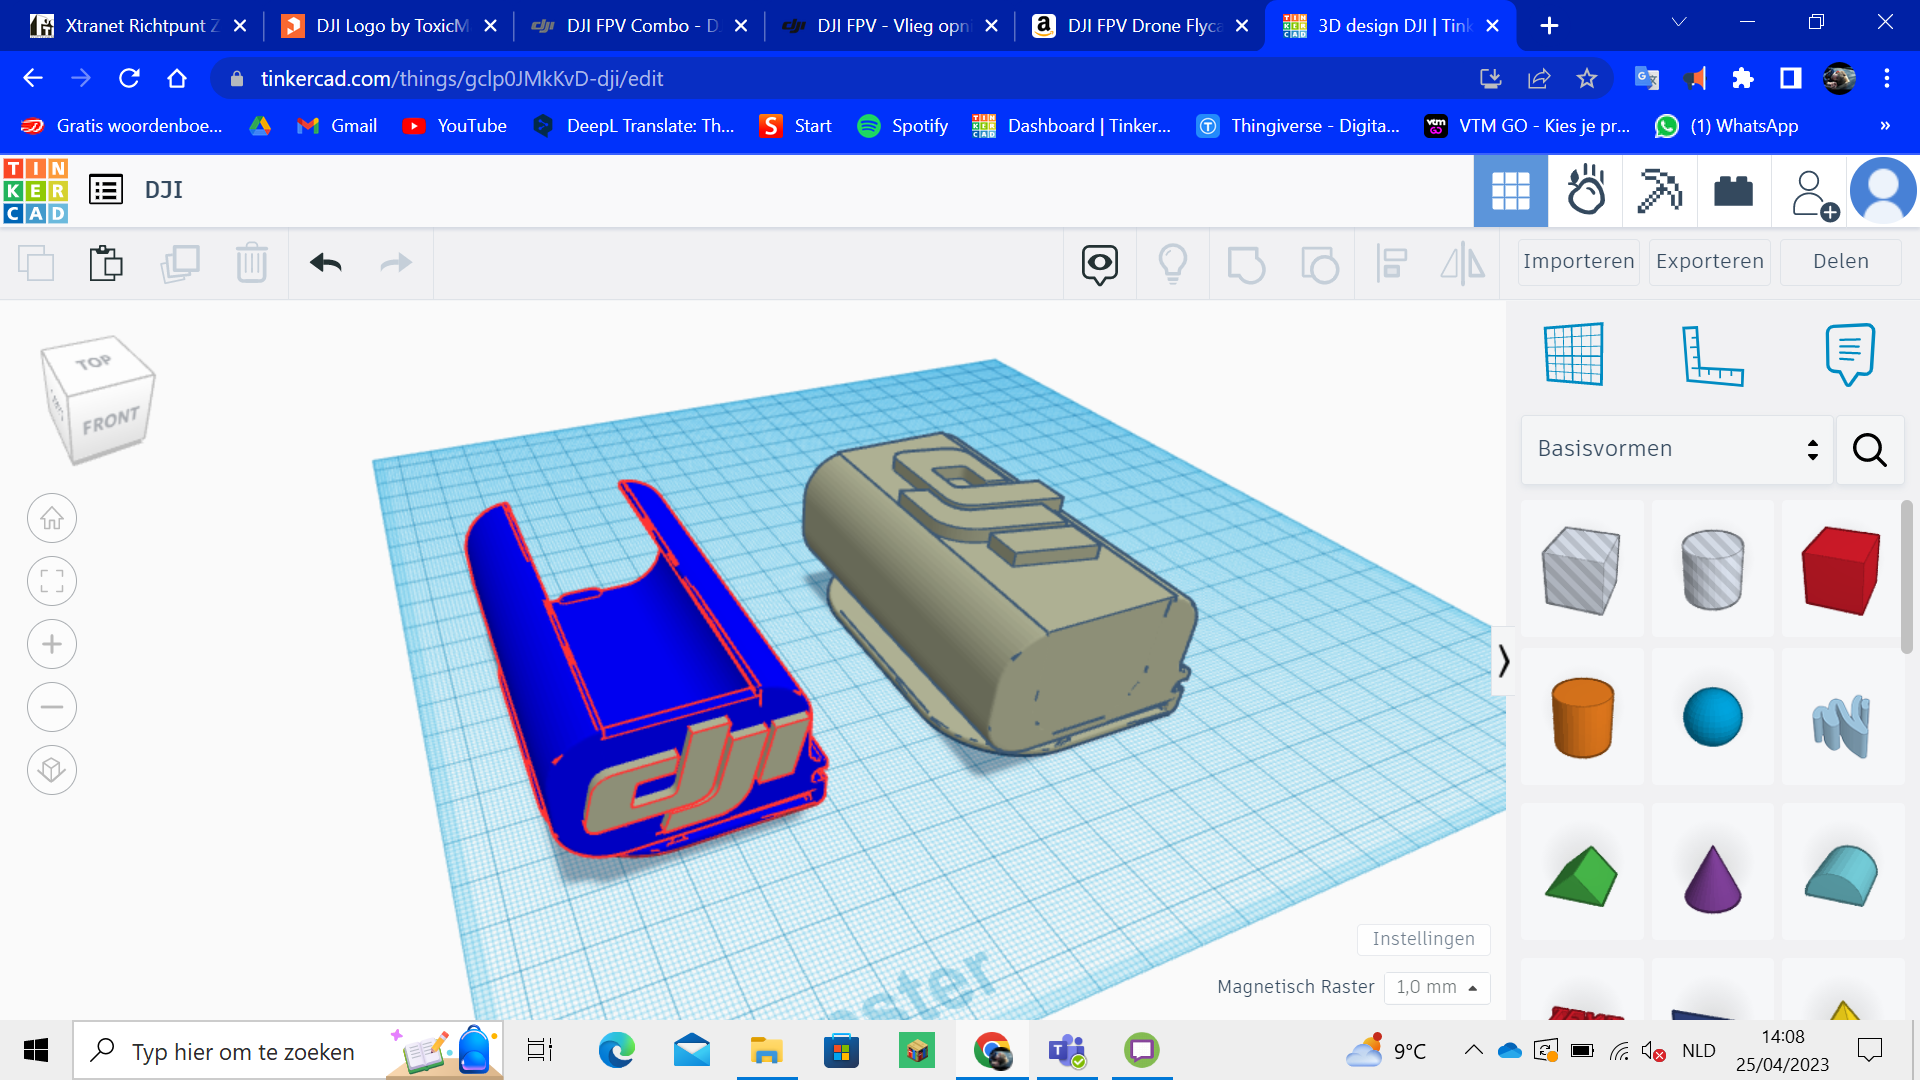Screen dimensions: 1920x1080
Task: Select the Ruler tool
Action: (1712, 355)
